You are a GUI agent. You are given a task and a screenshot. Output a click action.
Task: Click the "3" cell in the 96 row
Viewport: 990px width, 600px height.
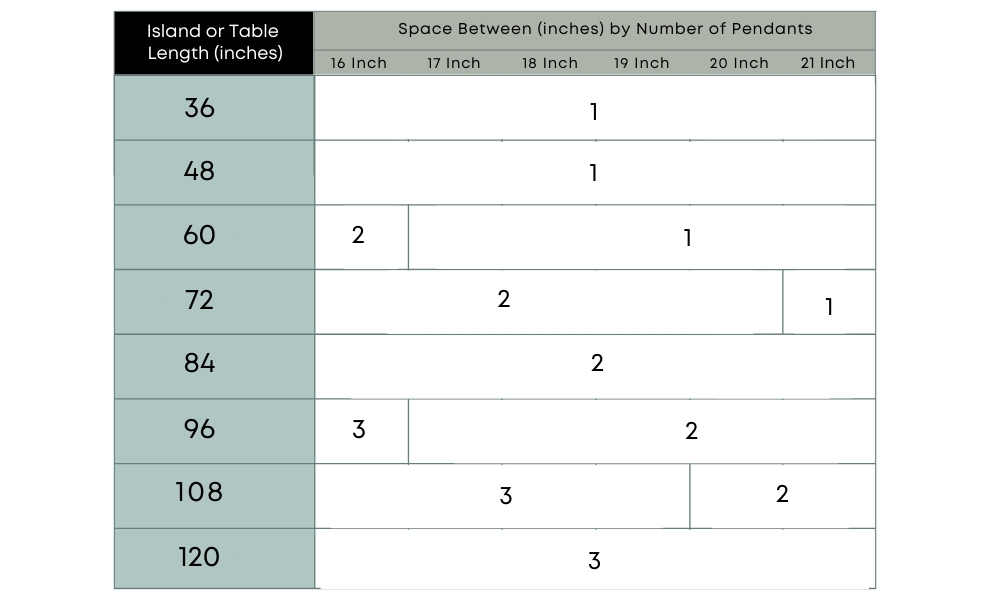359,430
